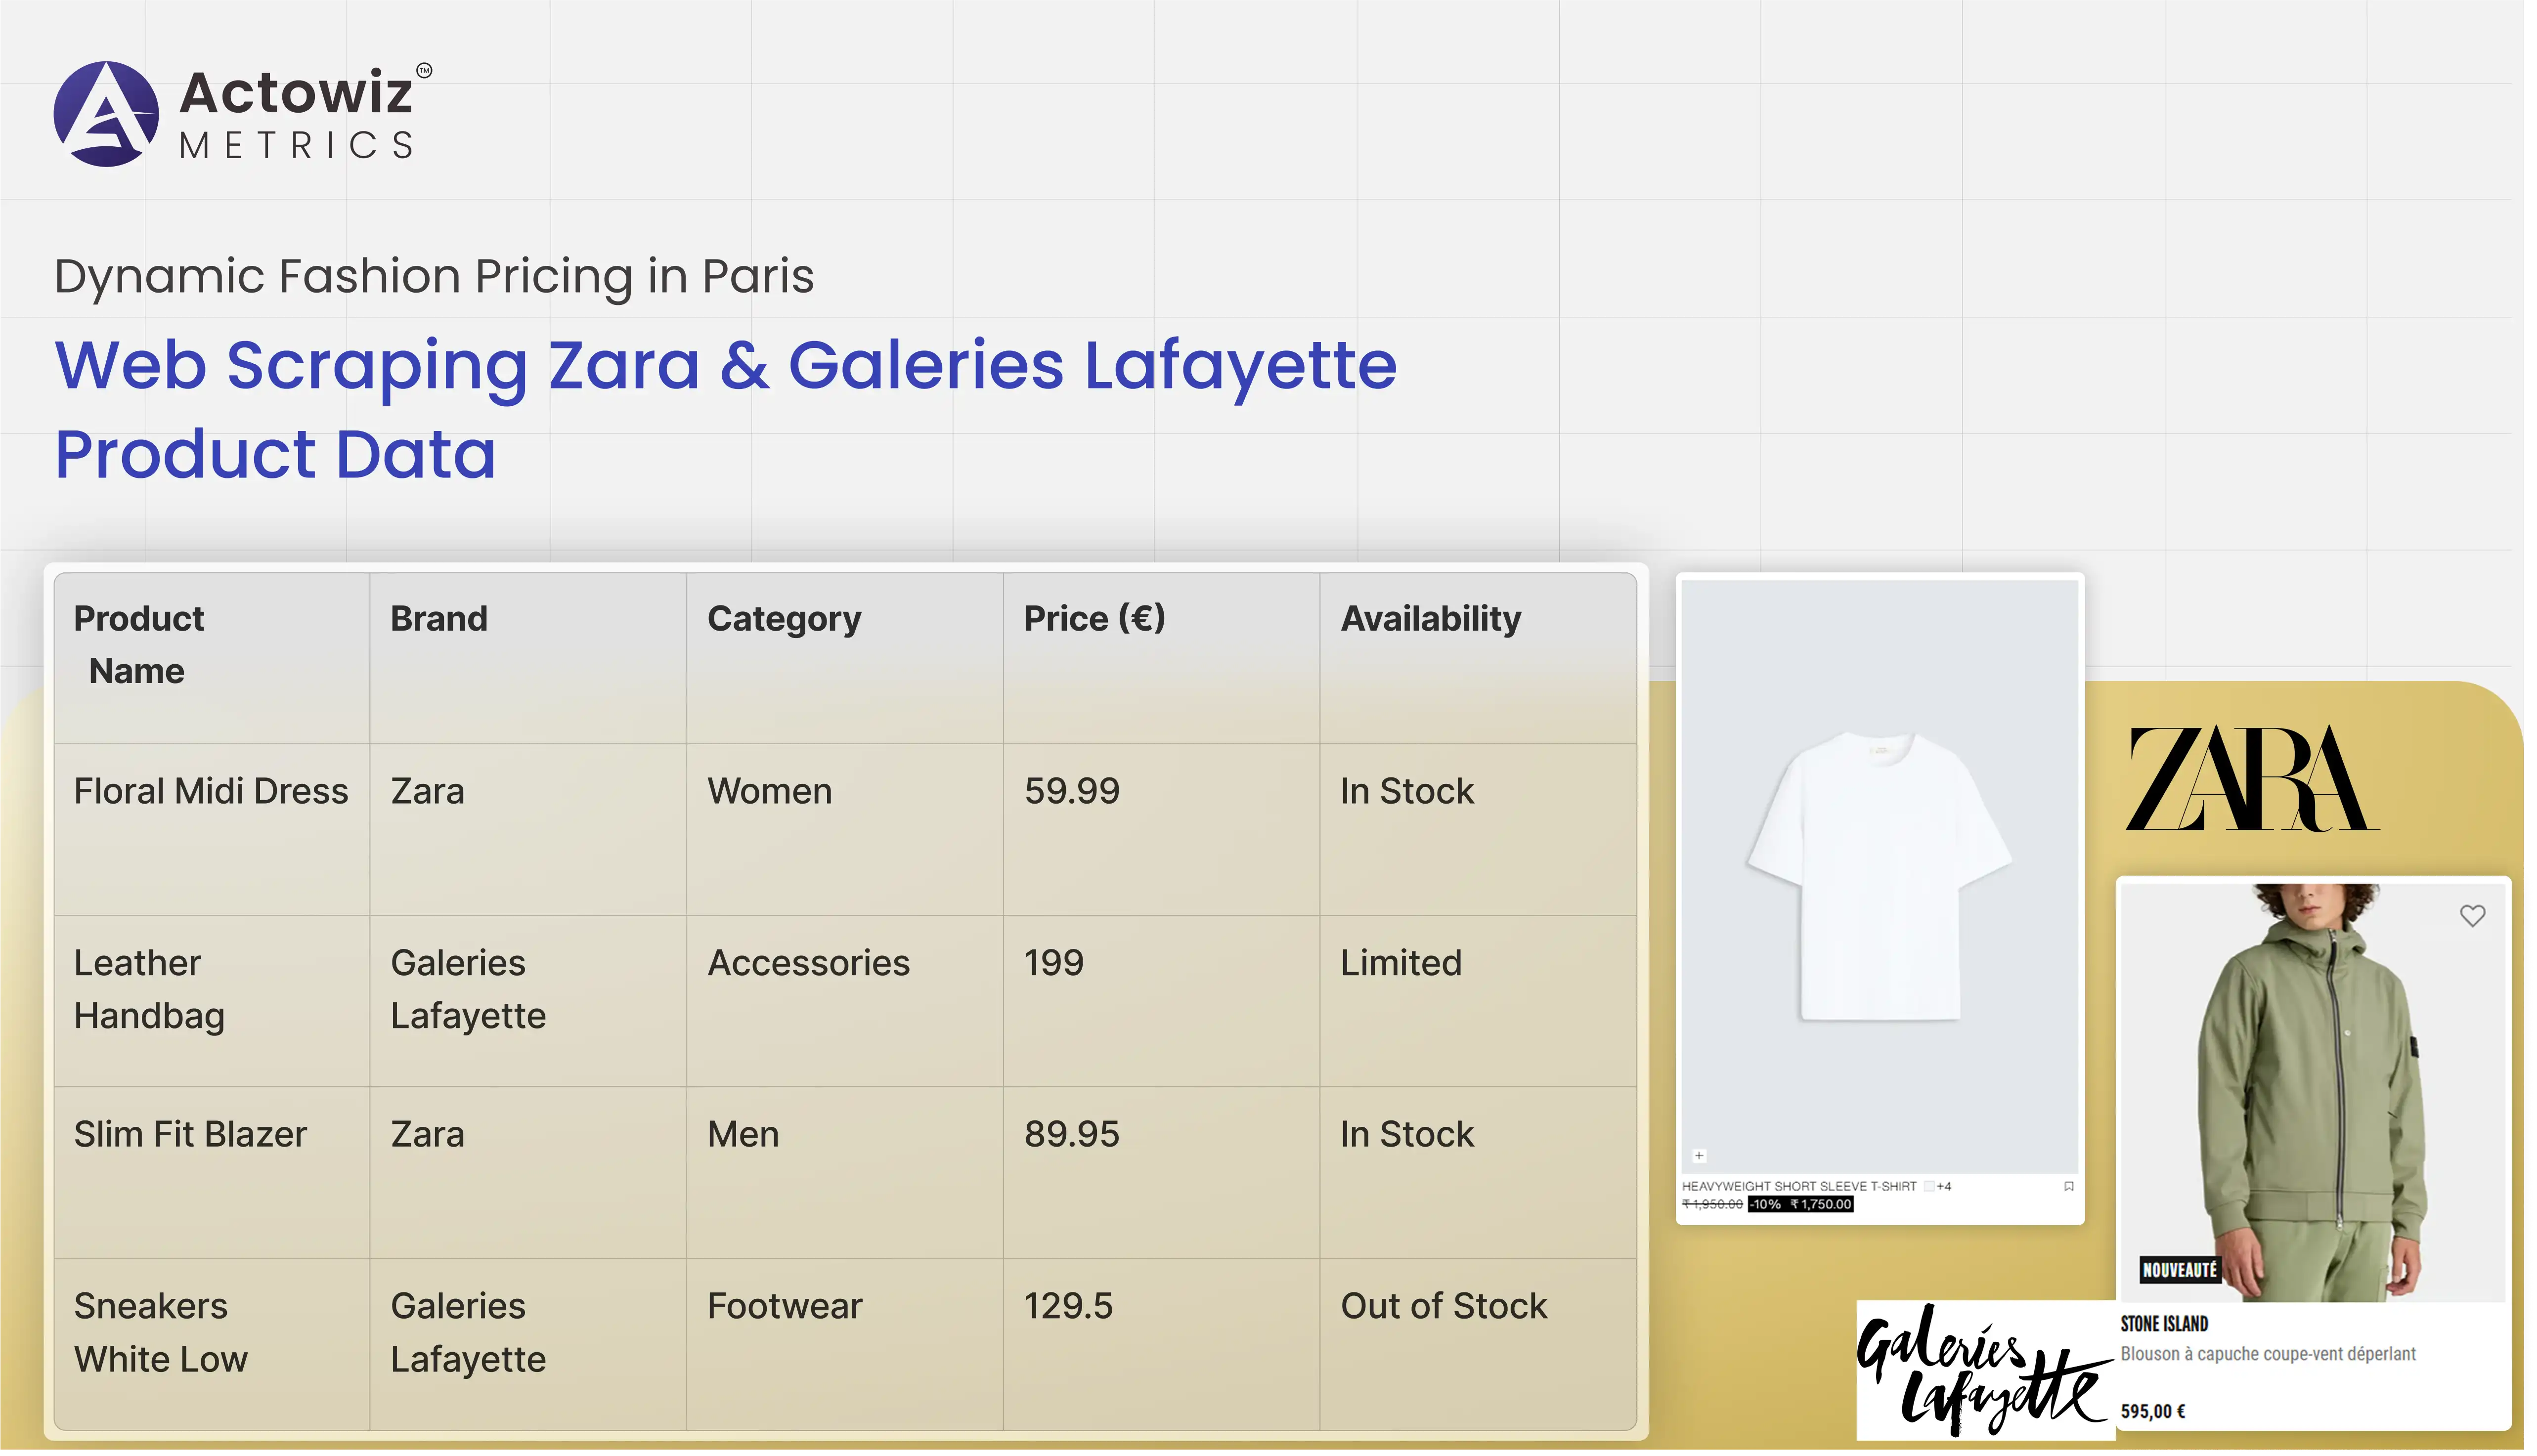2537x1456 pixels.
Task: Click the Price (€) column header
Action: point(1094,619)
